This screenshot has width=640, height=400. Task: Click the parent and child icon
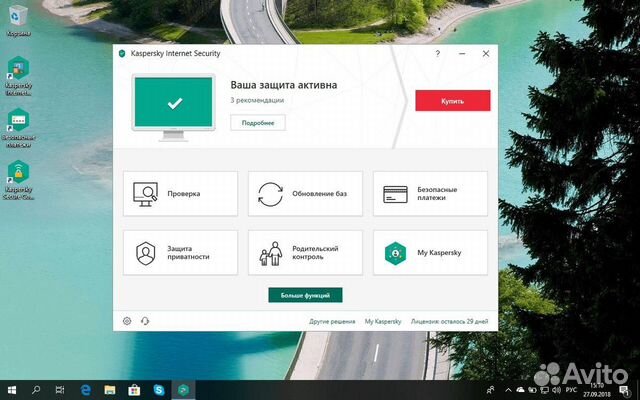click(x=271, y=253)
